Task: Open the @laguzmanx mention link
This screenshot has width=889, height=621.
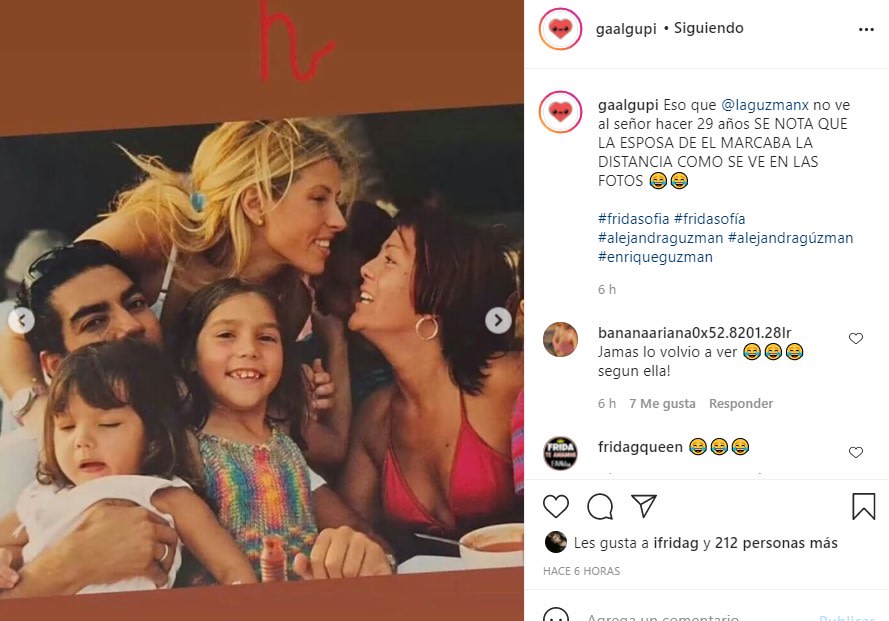Action: [765, 105]
